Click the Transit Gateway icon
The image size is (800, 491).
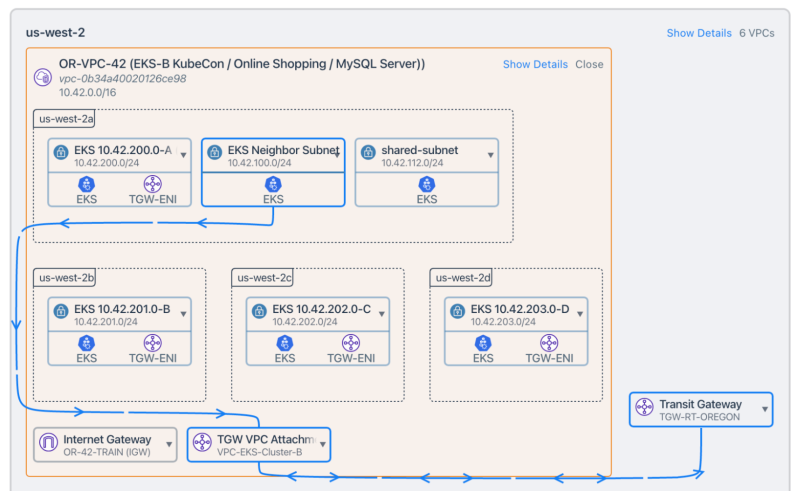click(x=644, y=407)
